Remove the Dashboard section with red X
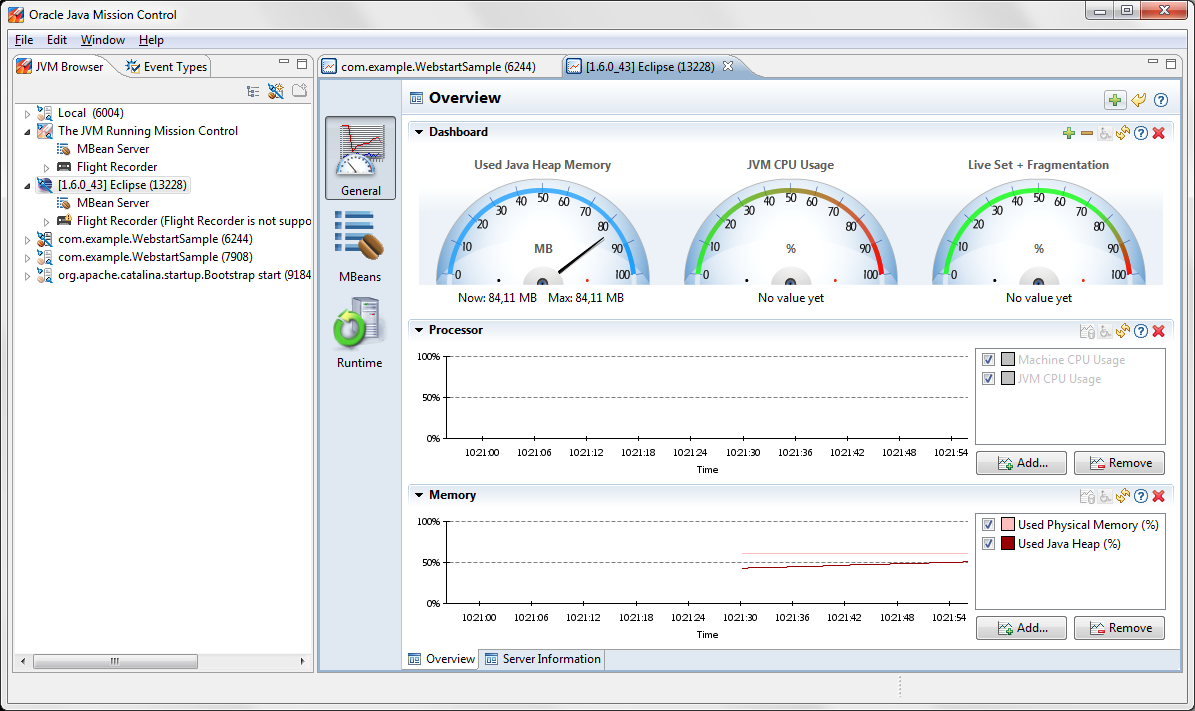 tap(1158, 133)
